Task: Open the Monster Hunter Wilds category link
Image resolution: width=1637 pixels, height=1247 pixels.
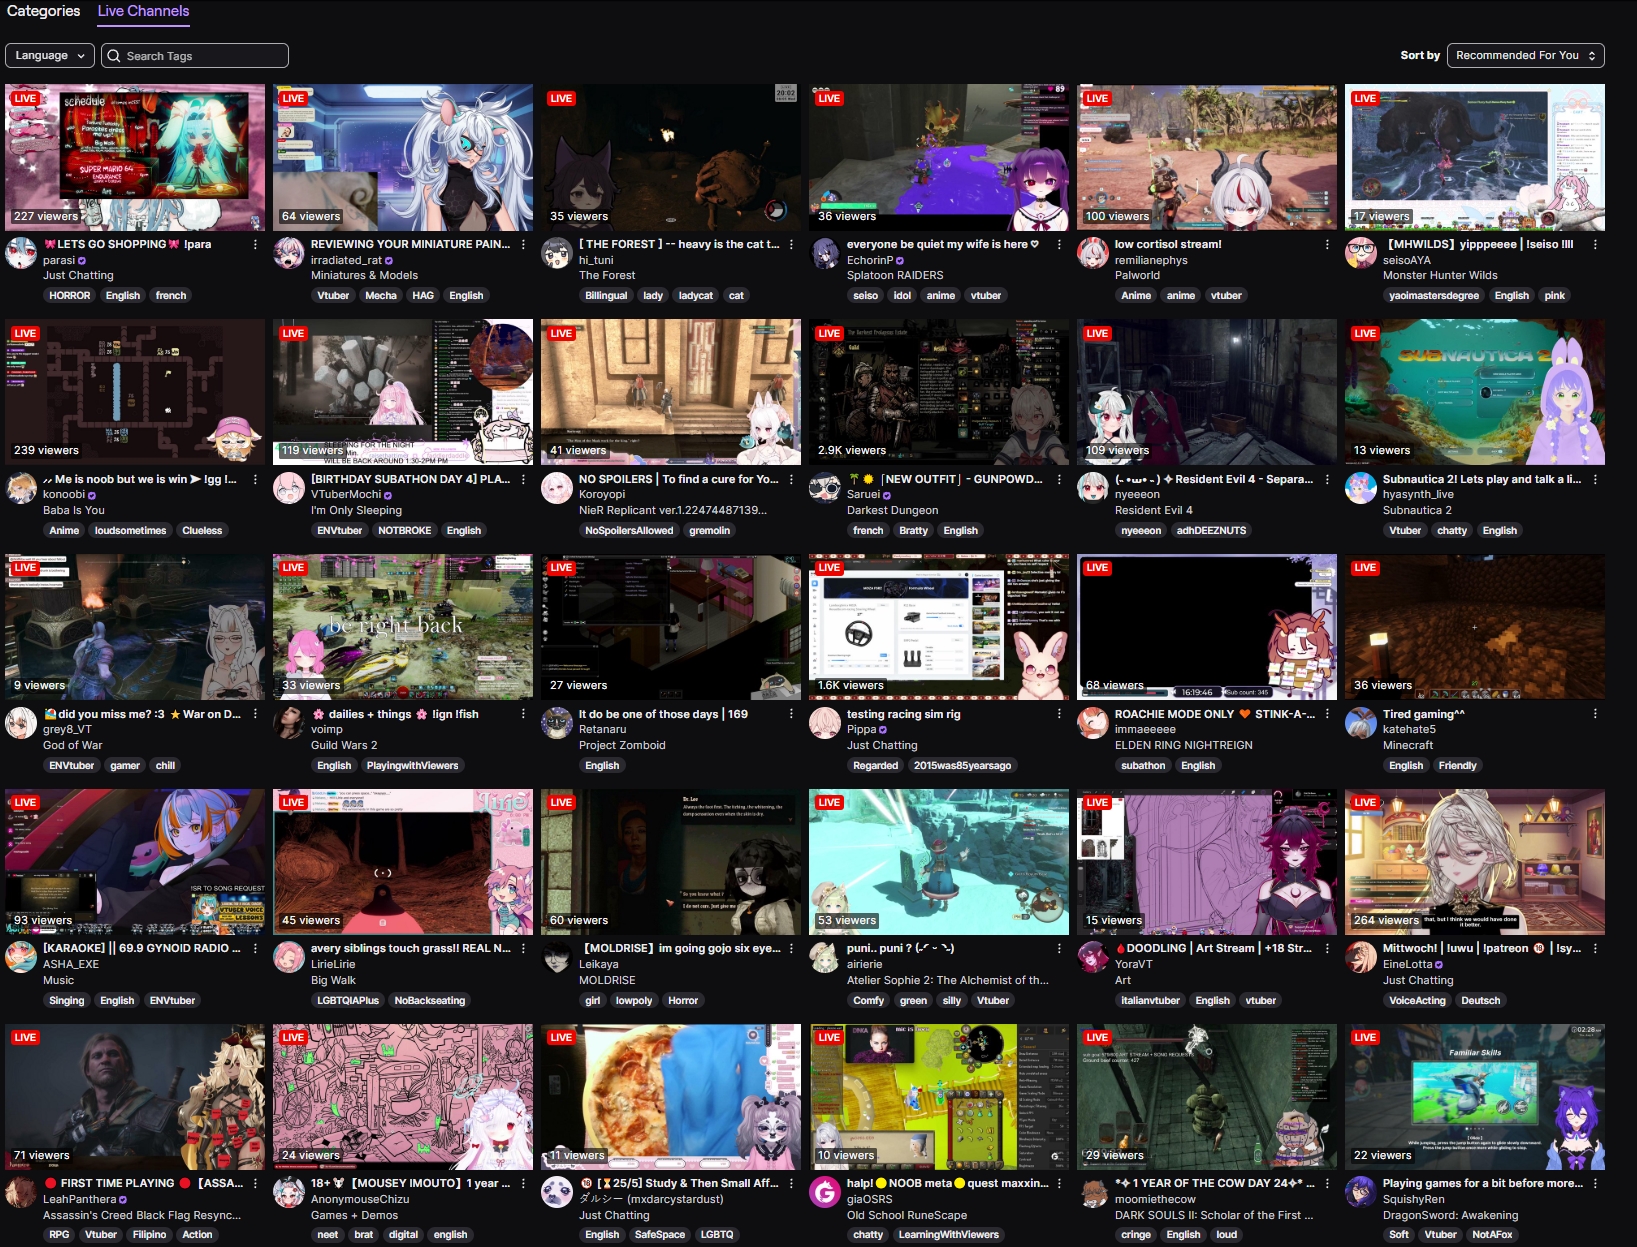Action: tap(1440, 275)
